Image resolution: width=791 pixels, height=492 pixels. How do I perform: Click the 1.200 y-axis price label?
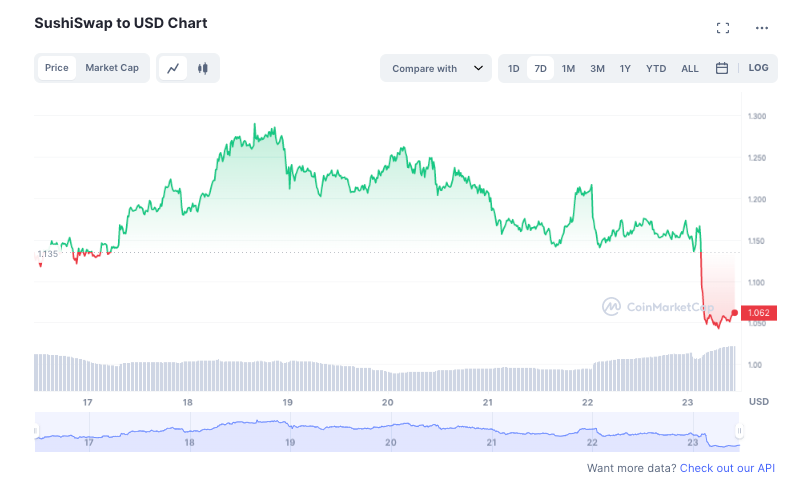pyautogui.click(x=757, y=199)
